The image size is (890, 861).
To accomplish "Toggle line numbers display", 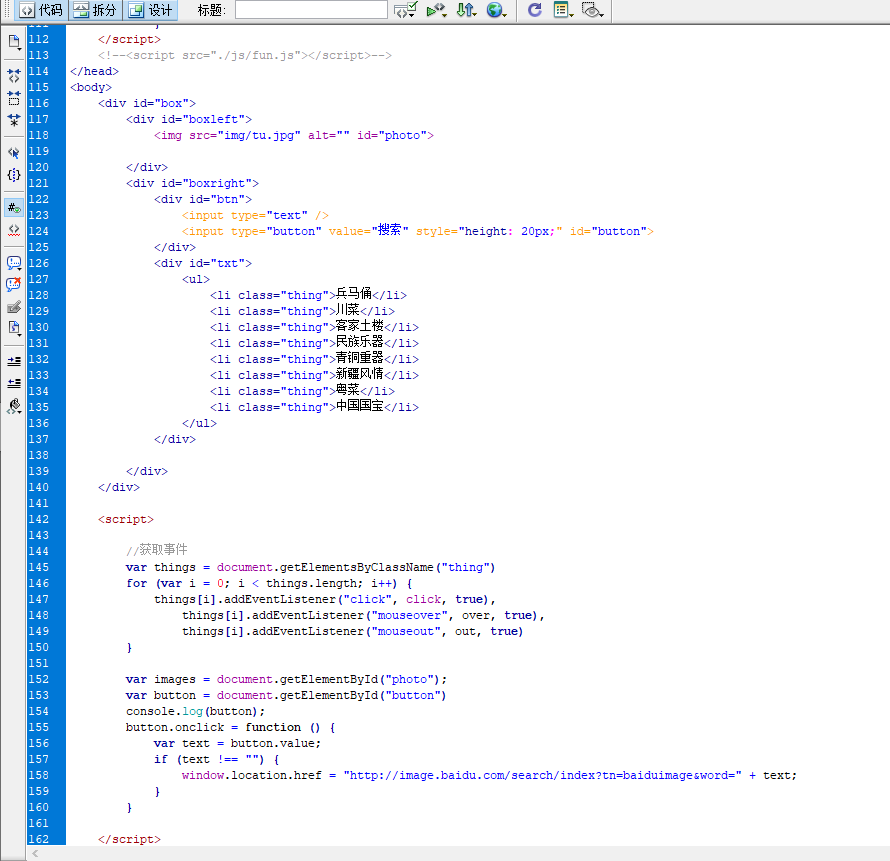I will 14,208.
